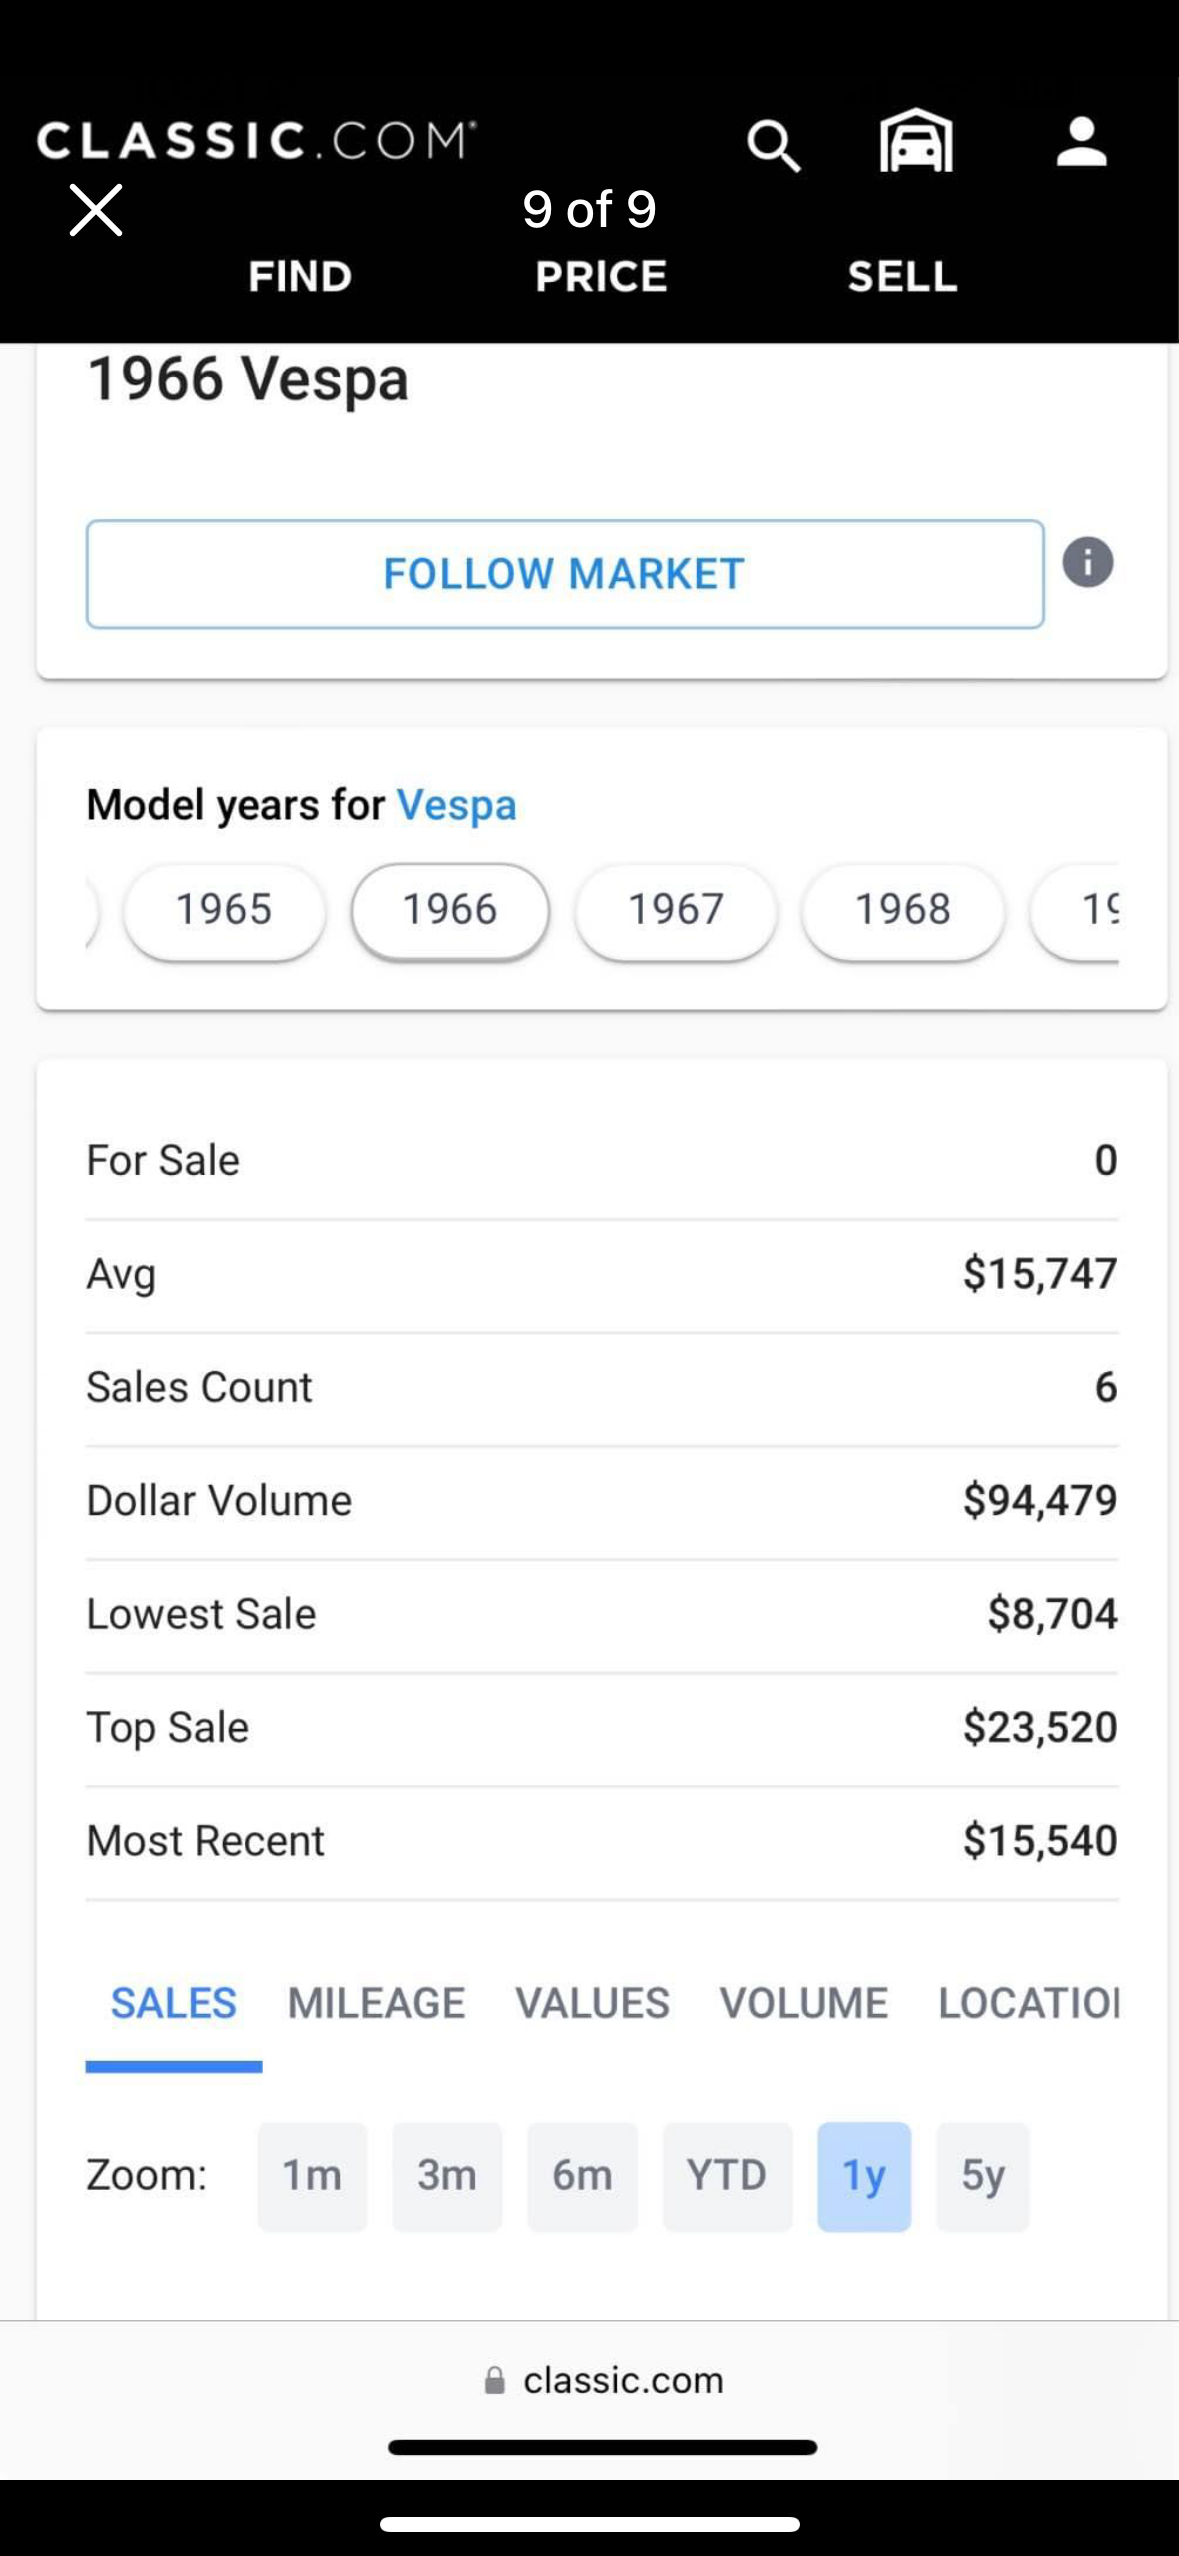Screen dimensions: 1179x2556
Task: Switch to the VOLUME tab
Action: [804, 2003]
